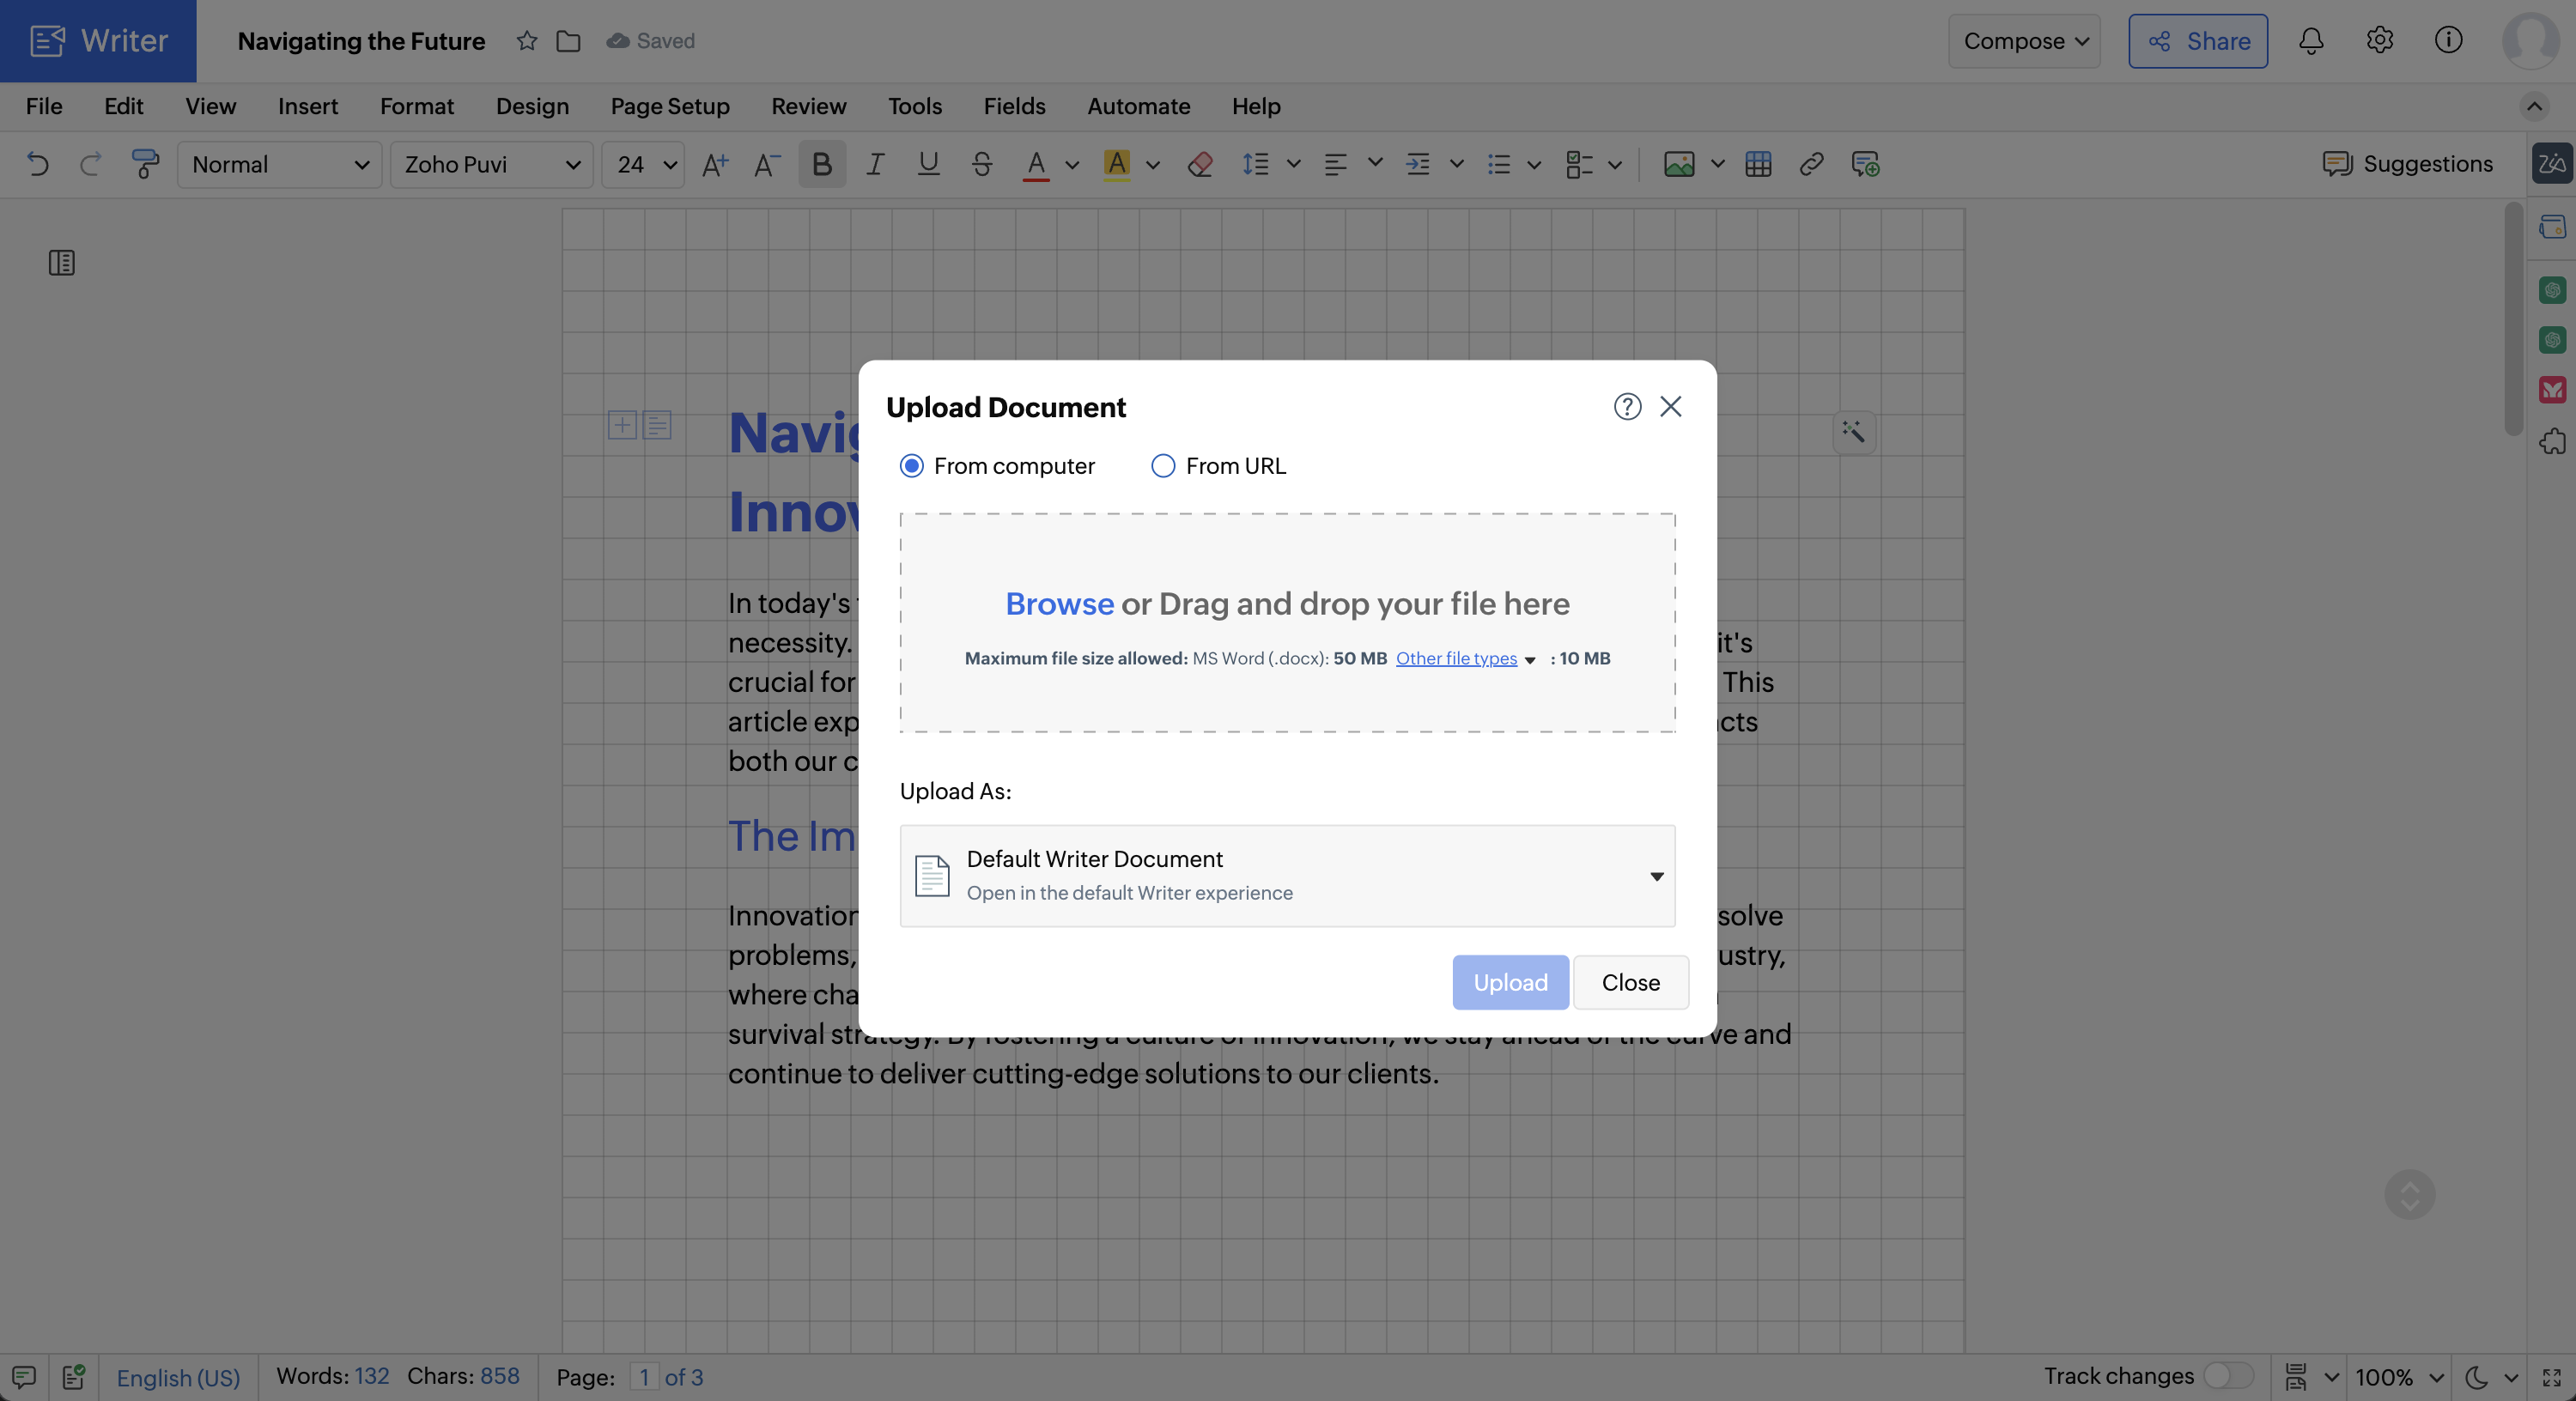
Task: Open the Automate menu
Action: (x=1138, y=106)
